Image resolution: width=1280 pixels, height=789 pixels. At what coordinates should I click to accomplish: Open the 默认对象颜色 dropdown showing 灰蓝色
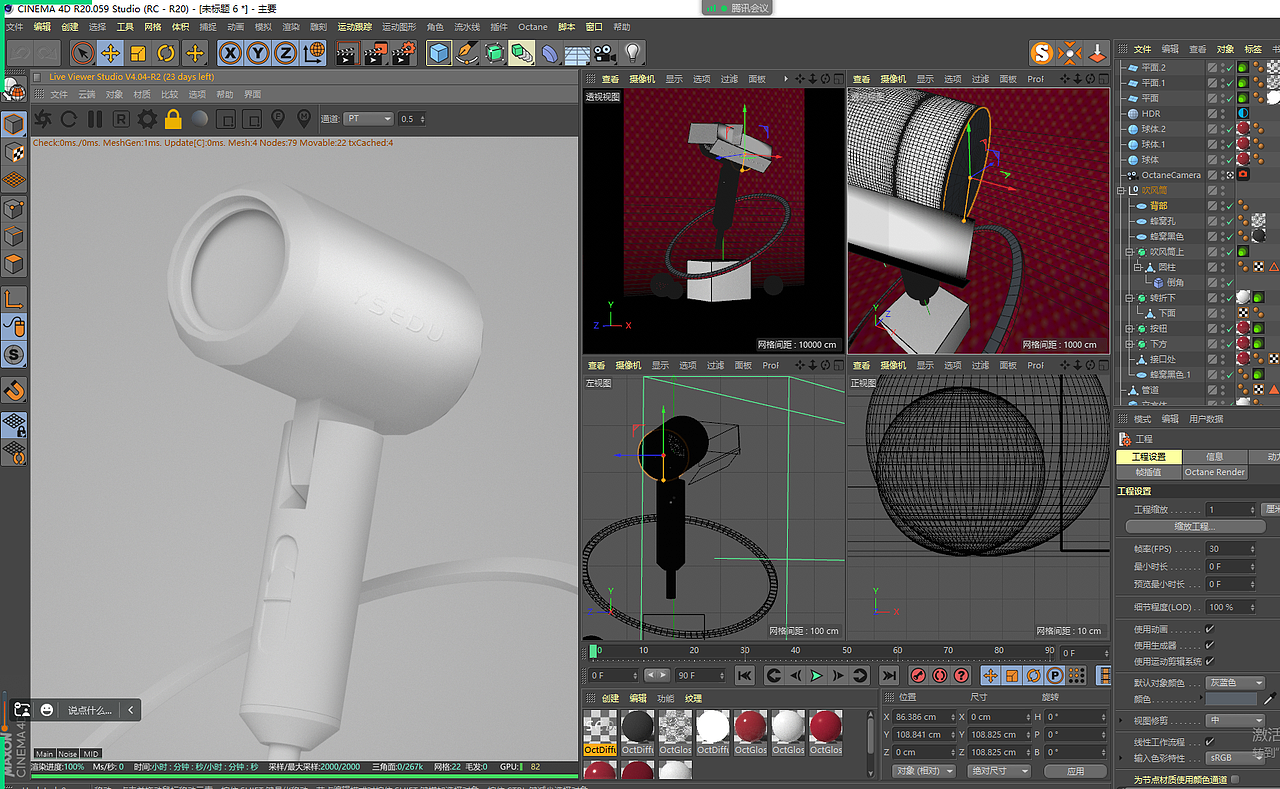[1235, 683]
